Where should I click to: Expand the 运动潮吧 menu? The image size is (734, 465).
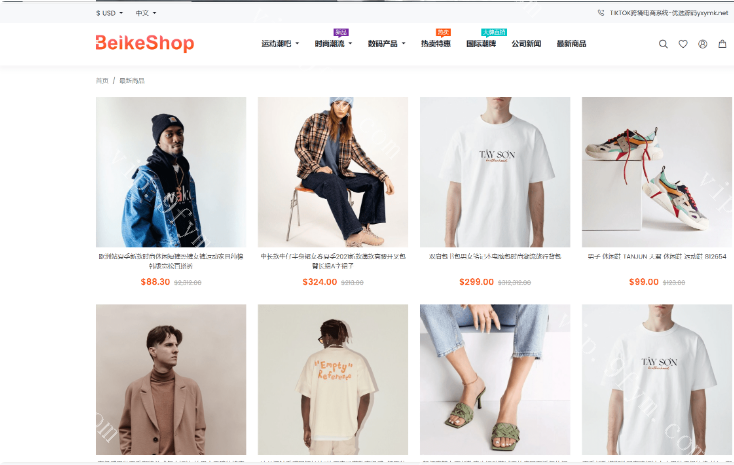280,44
